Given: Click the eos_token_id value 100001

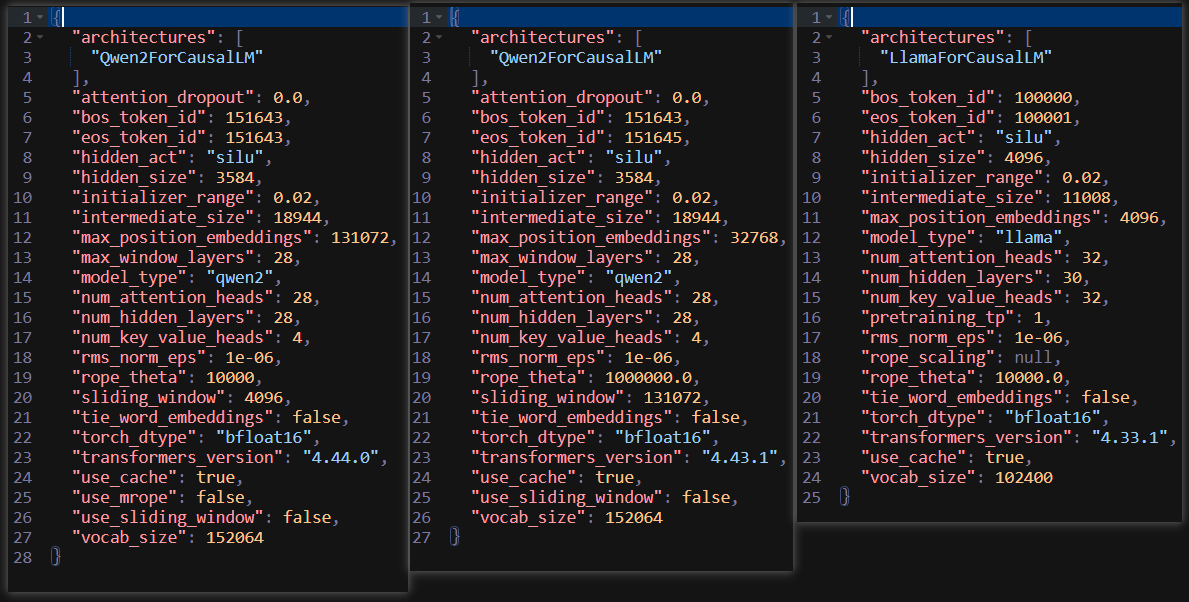Looking at the screenshot, I should pos(1043,117).
